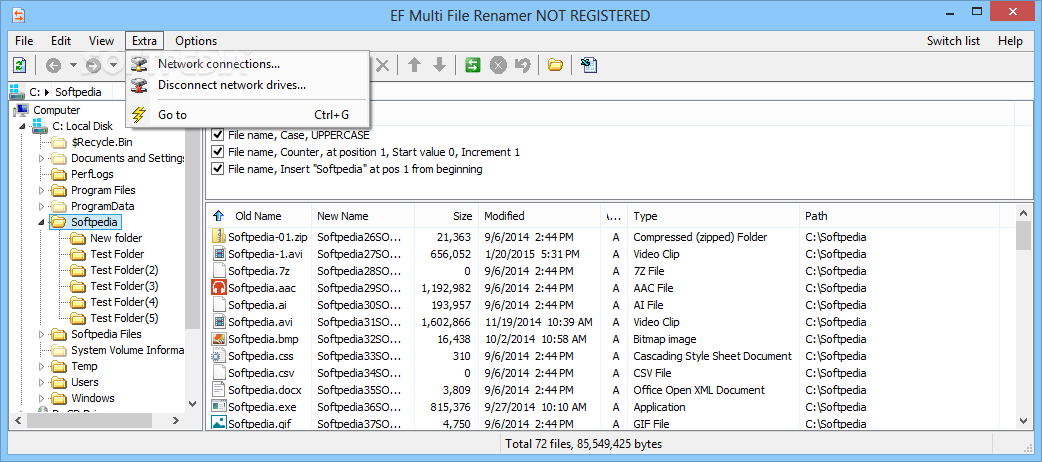The width and height of the screenshot is (1042, 462).
Task: Open the Forward history dropdown arrow
Action: [114, 65]
